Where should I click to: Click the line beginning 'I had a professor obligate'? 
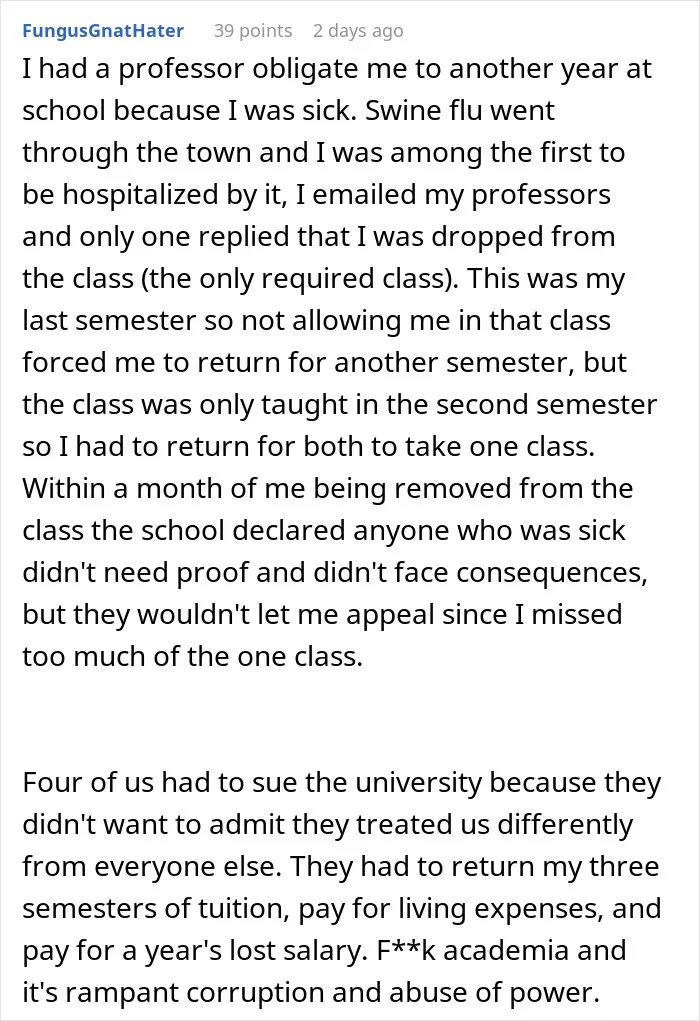coord(337,69)
